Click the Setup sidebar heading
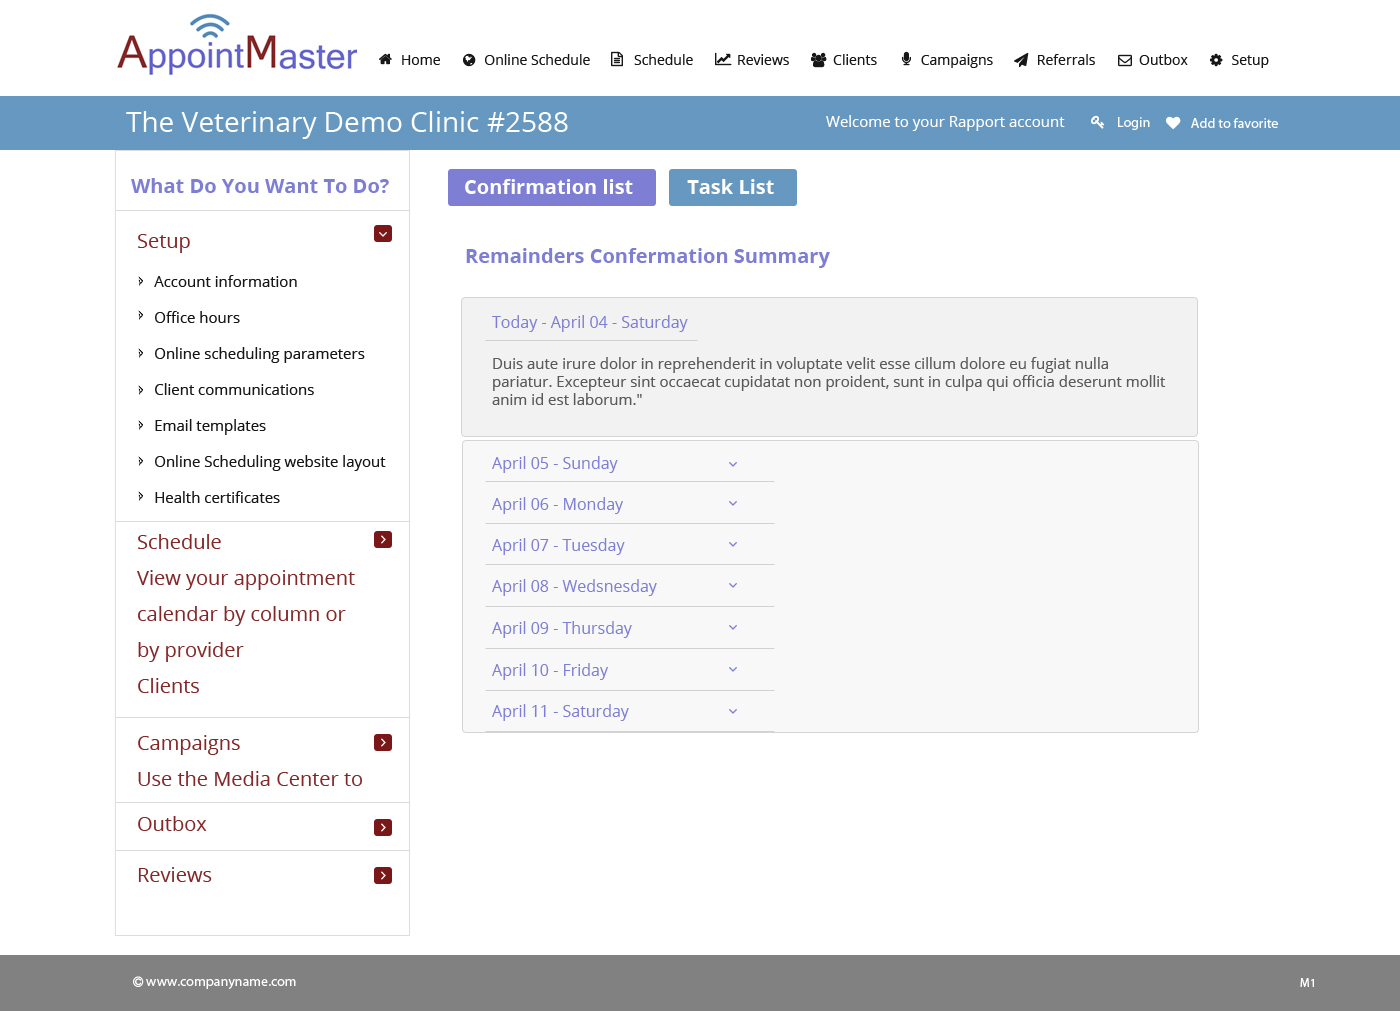The image size is (1400, 1011). tap(163, 241)
